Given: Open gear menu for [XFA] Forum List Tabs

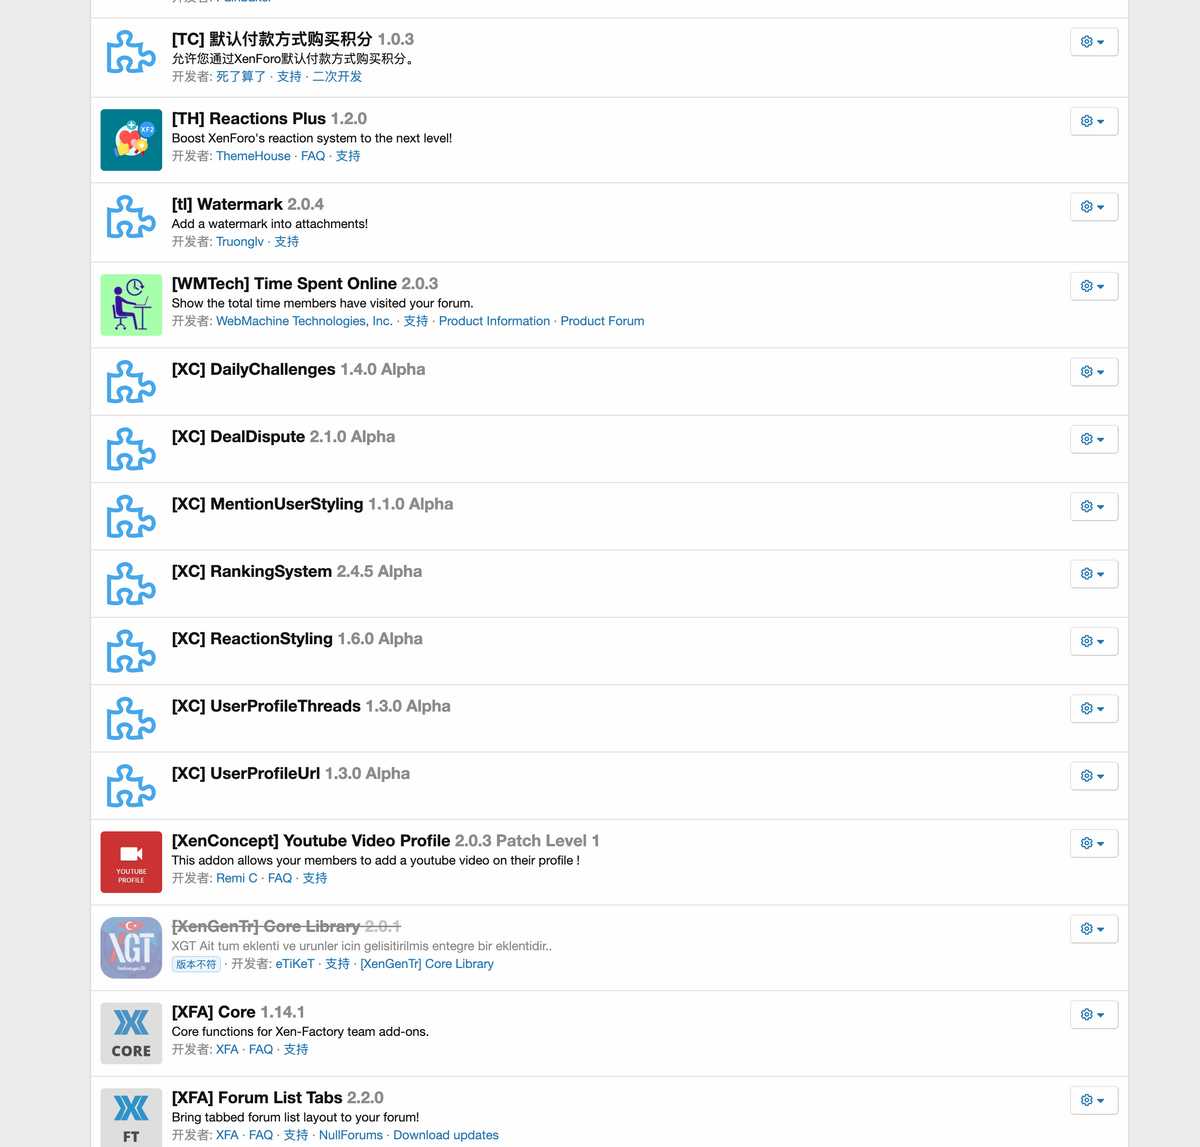Looking at the screenshot, I should [1093, 1100].
